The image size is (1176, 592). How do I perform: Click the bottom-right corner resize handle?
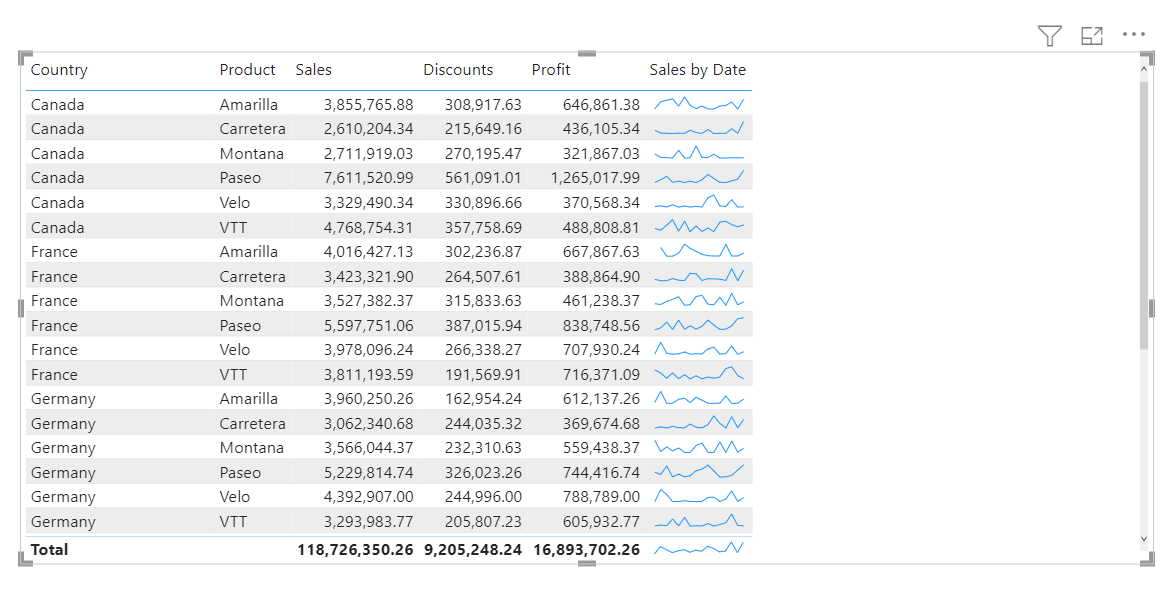pos(1147,561)
